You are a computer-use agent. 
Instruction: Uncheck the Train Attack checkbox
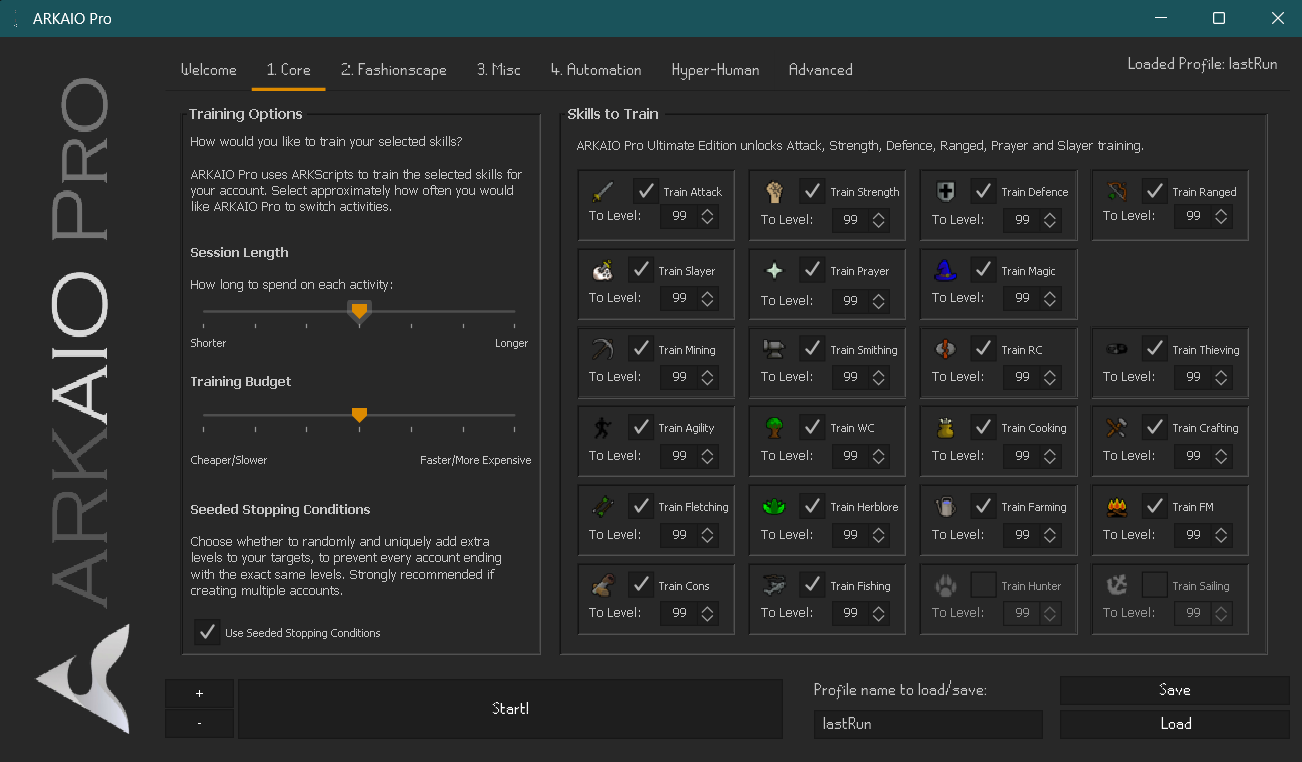[645, 191]
